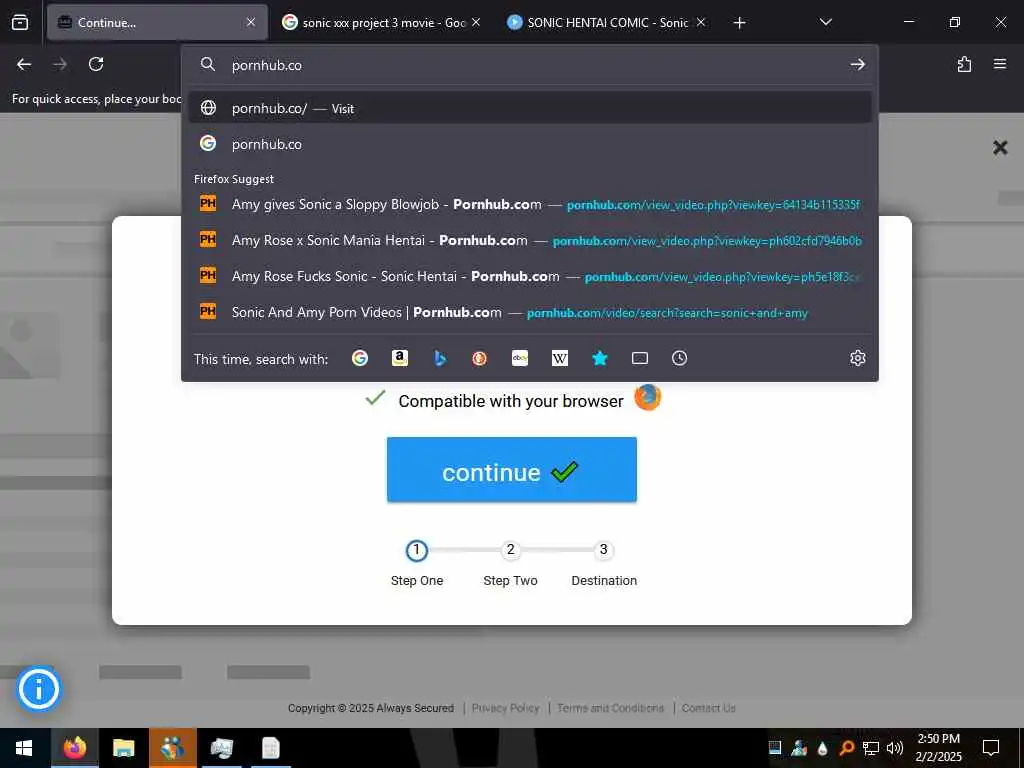This screenshot has height=768, width=1024.
Task: Click the Destination step circle
Action: click(603, 551)
